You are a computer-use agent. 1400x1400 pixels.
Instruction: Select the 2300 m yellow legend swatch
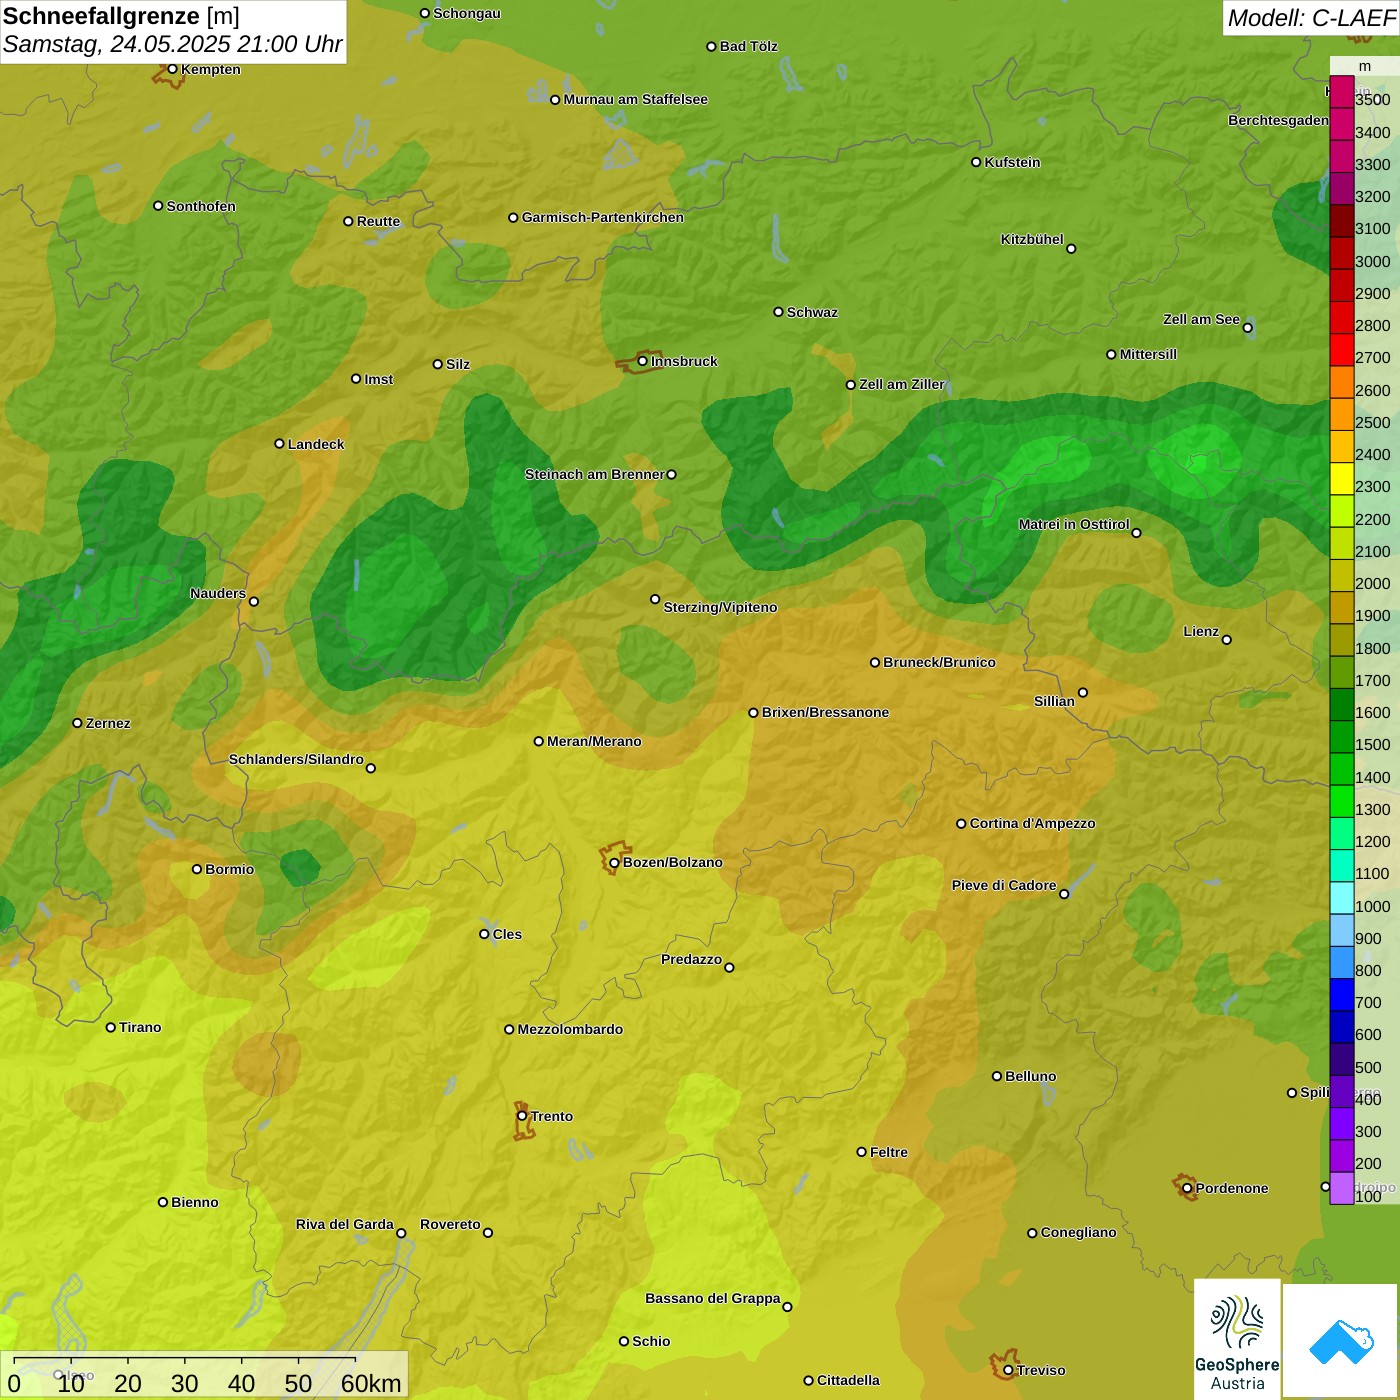point(1341,479)
